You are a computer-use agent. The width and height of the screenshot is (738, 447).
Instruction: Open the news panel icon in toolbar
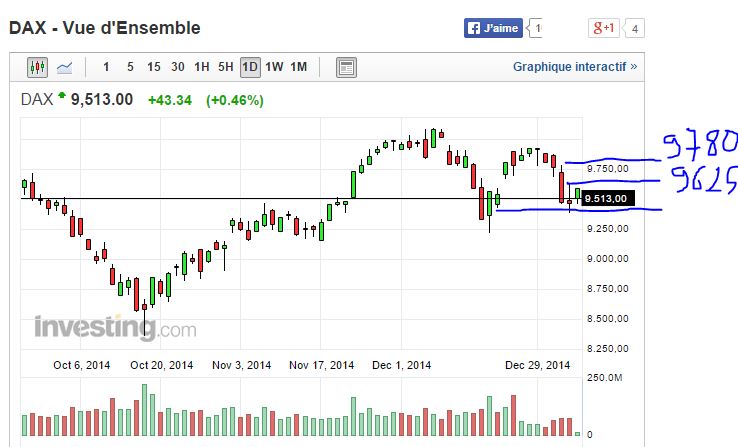point(346,68)
